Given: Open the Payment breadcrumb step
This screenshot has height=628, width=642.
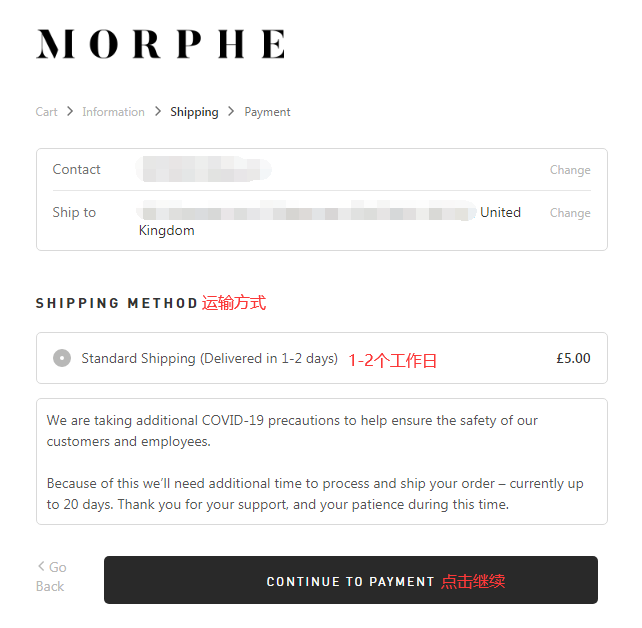Looking at the screenshot, I should 267,112.
